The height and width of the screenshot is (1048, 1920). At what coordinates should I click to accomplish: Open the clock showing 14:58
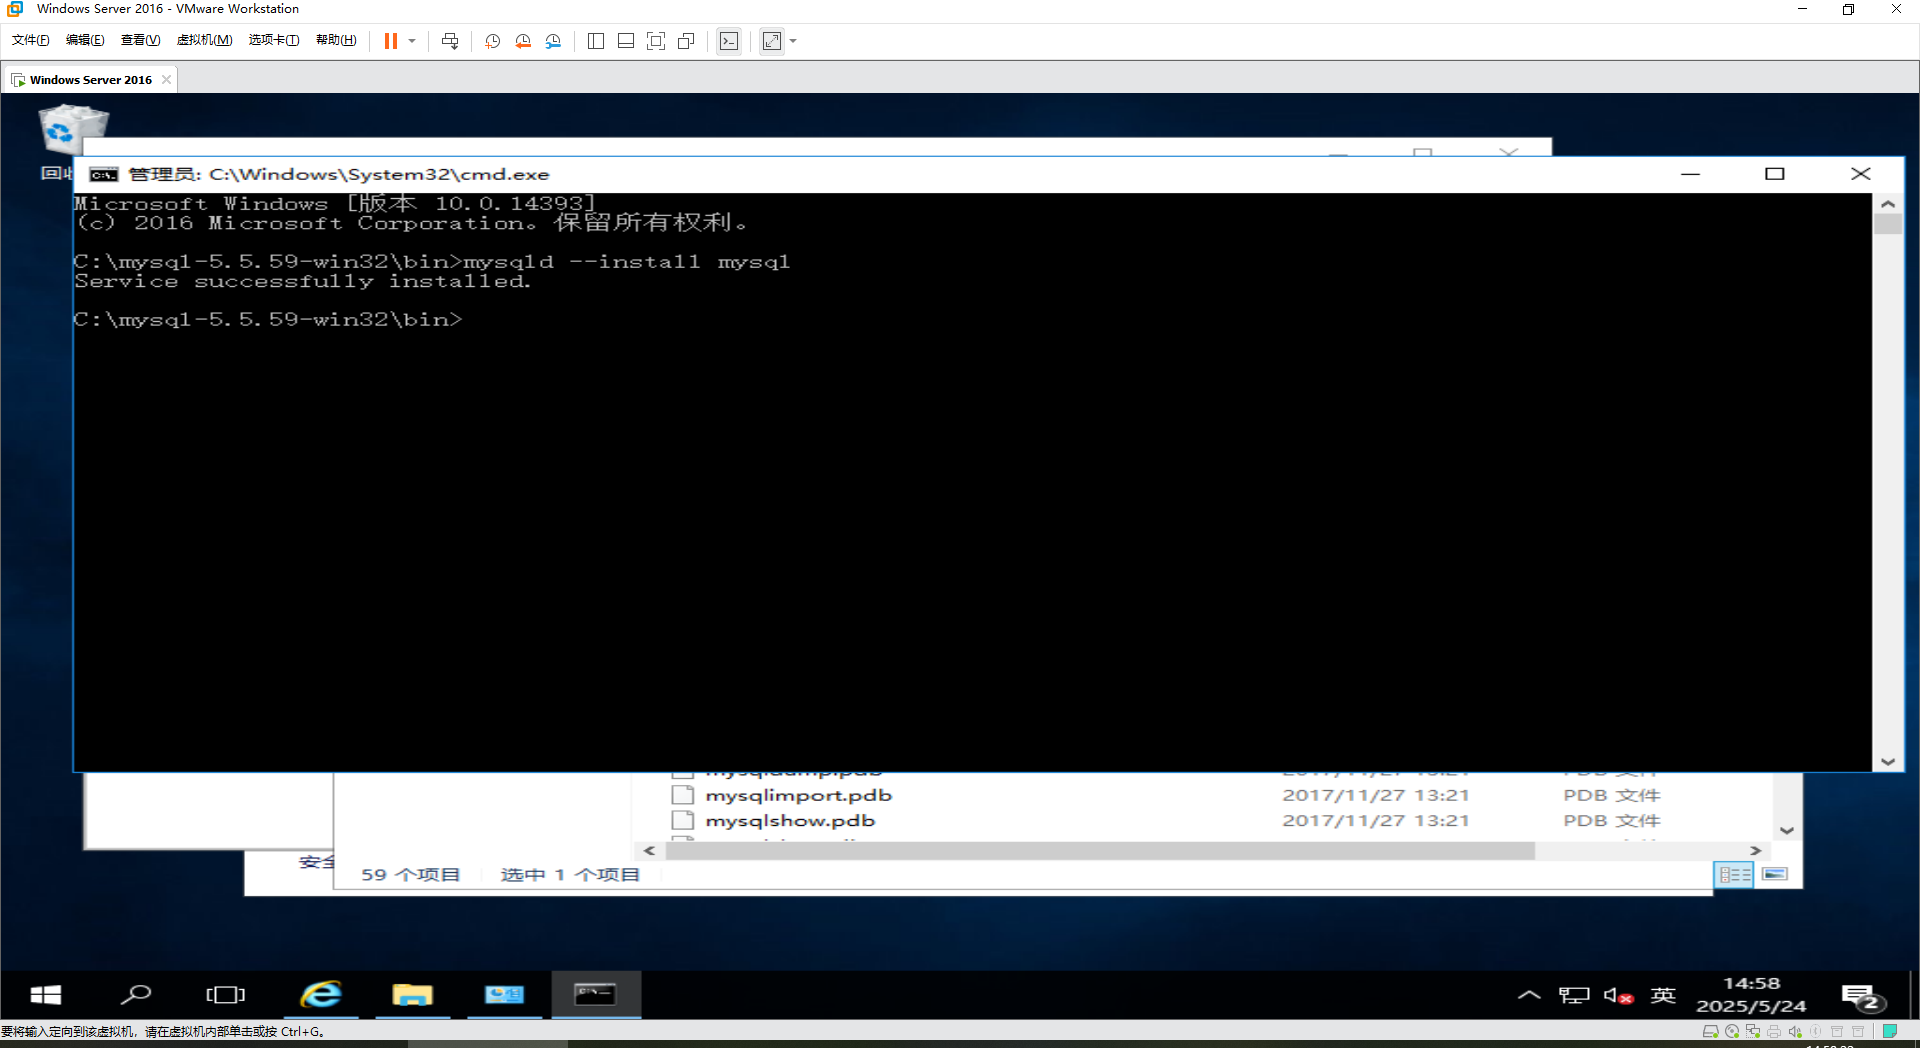(x=1751, y=995)
